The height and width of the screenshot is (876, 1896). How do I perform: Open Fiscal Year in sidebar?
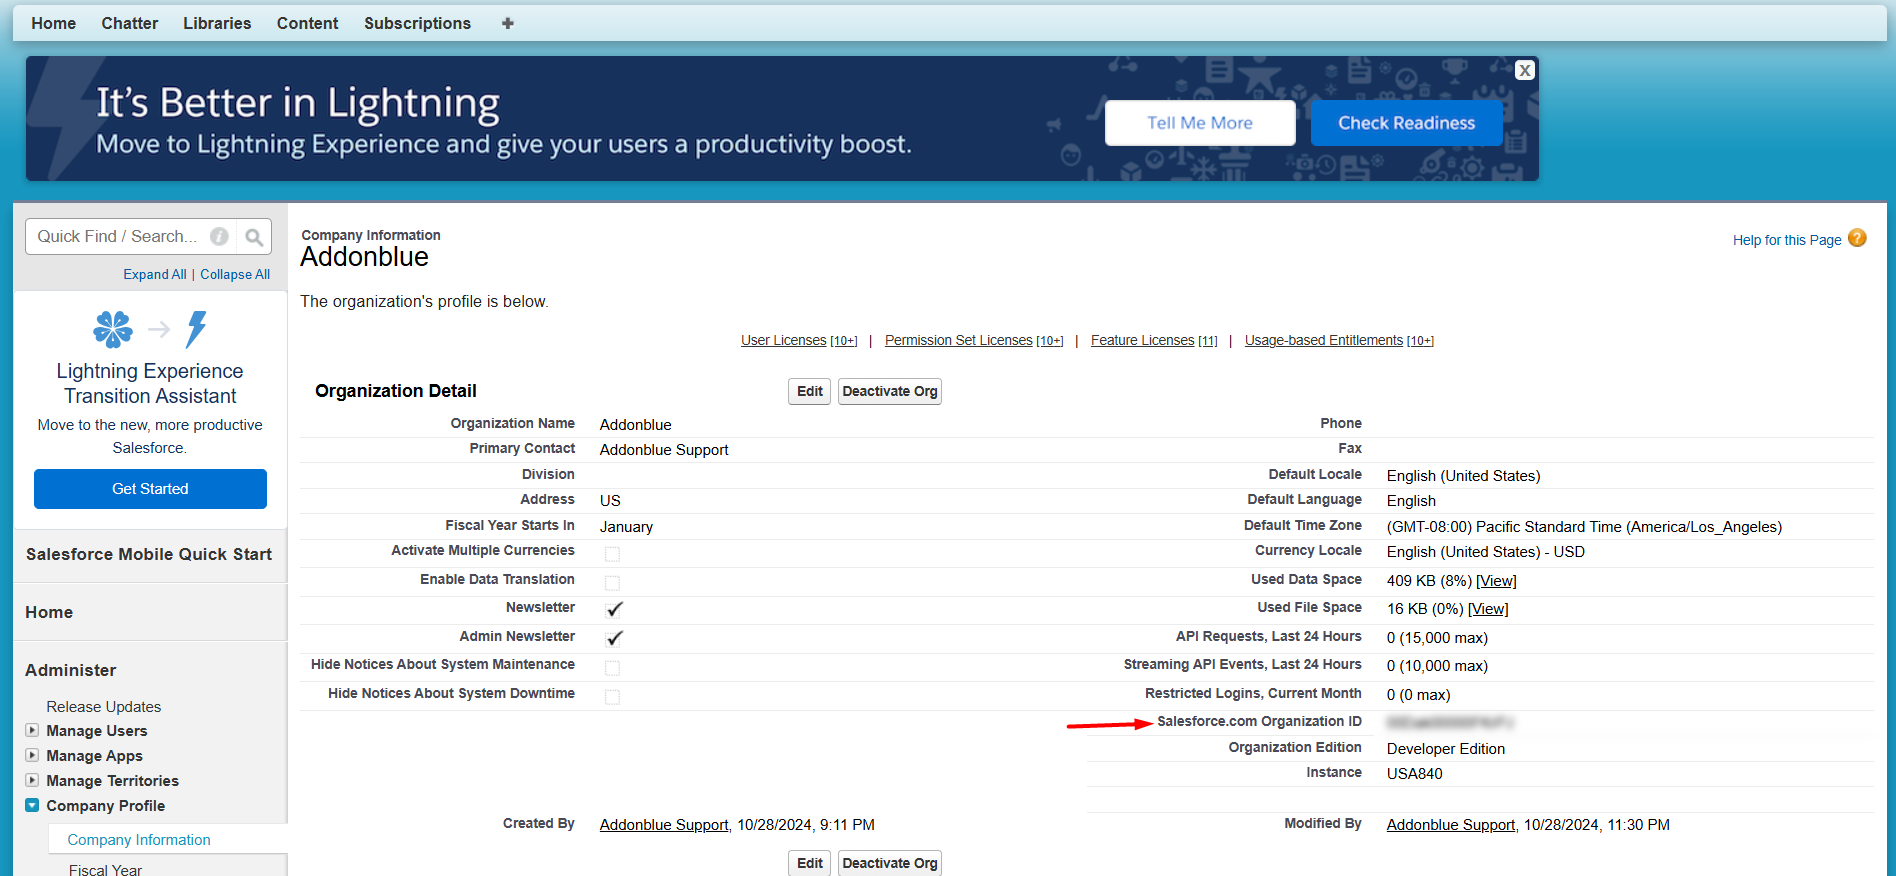click(x=105, y=869)
